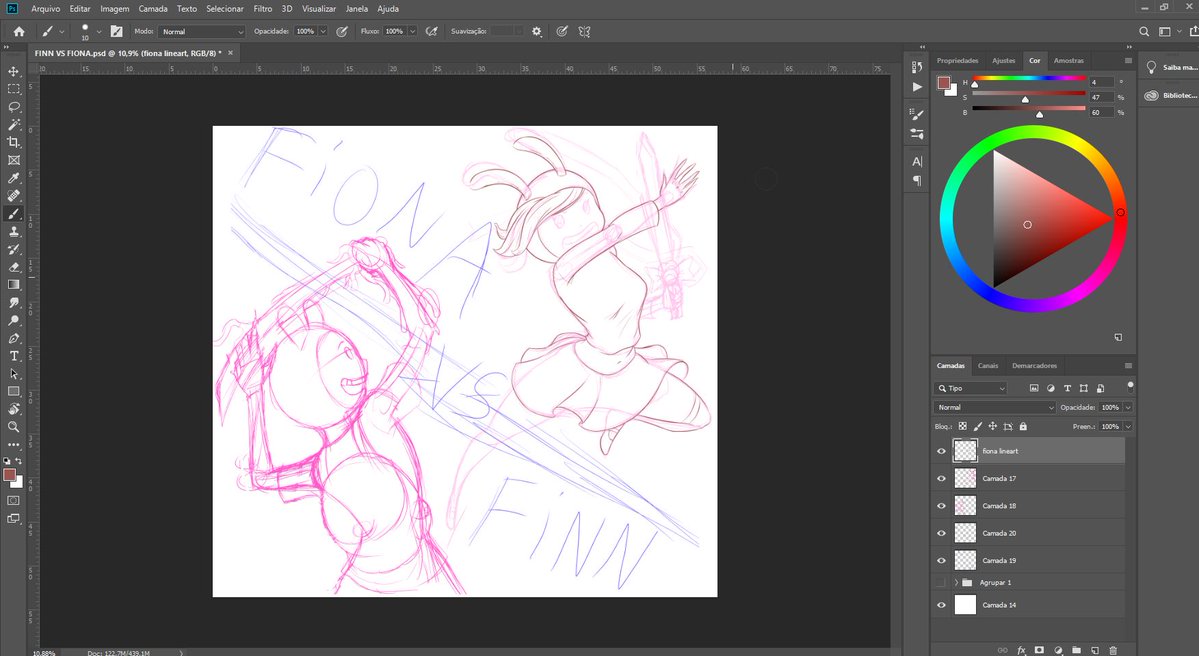This screenshot has height=656, width=1199.
Task: Add a layer style with the fx icon
Action: tap(1022, 650)
